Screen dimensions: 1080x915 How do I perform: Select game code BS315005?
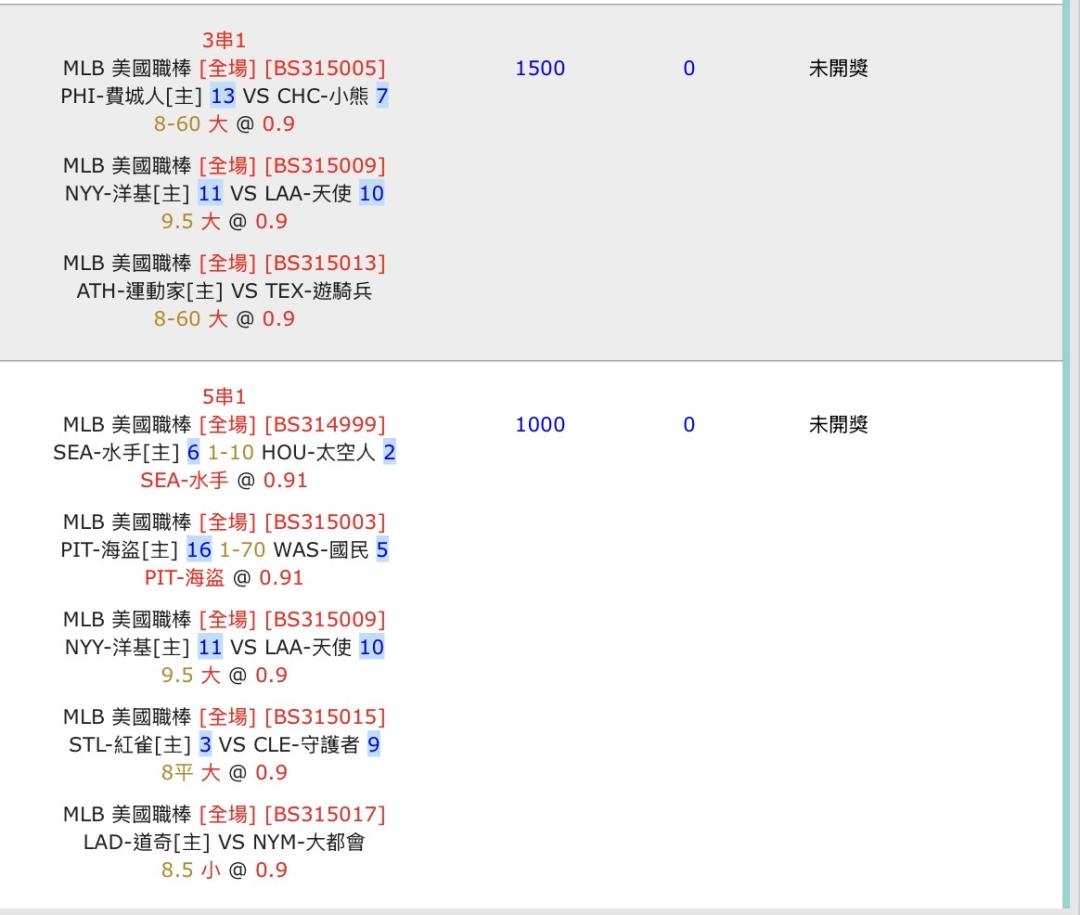pos(325,68)
